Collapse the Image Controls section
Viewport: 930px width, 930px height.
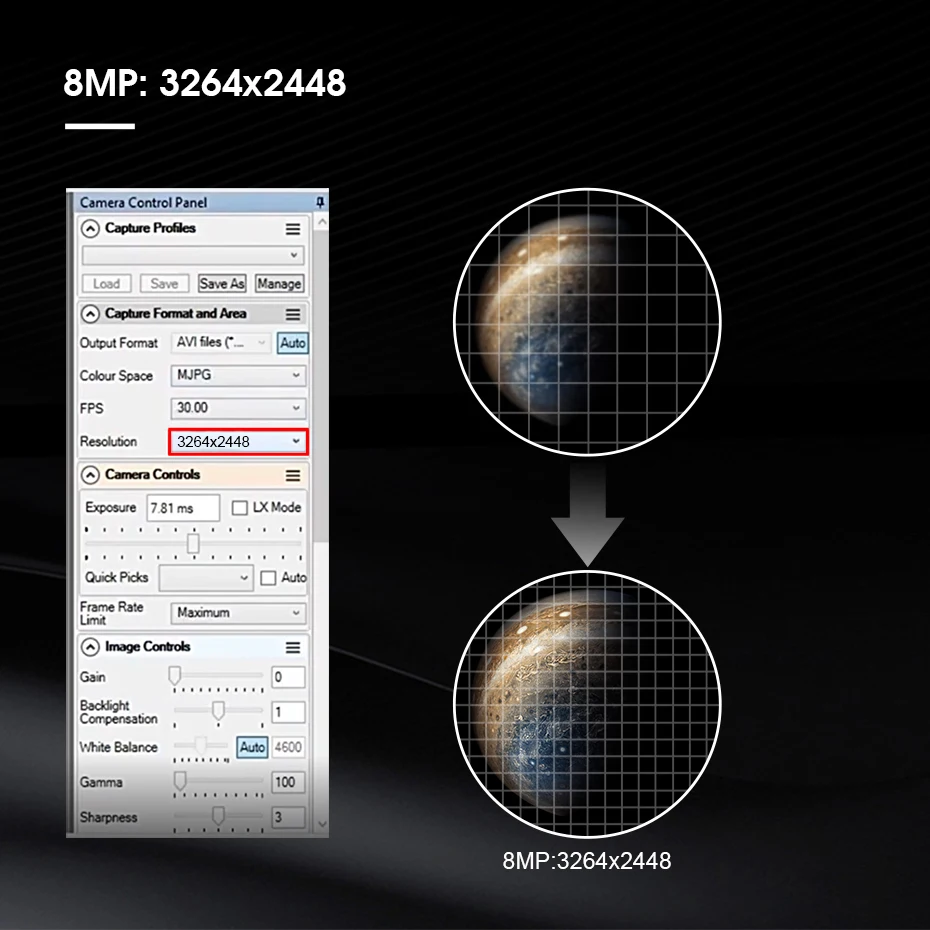coord(90,647)
